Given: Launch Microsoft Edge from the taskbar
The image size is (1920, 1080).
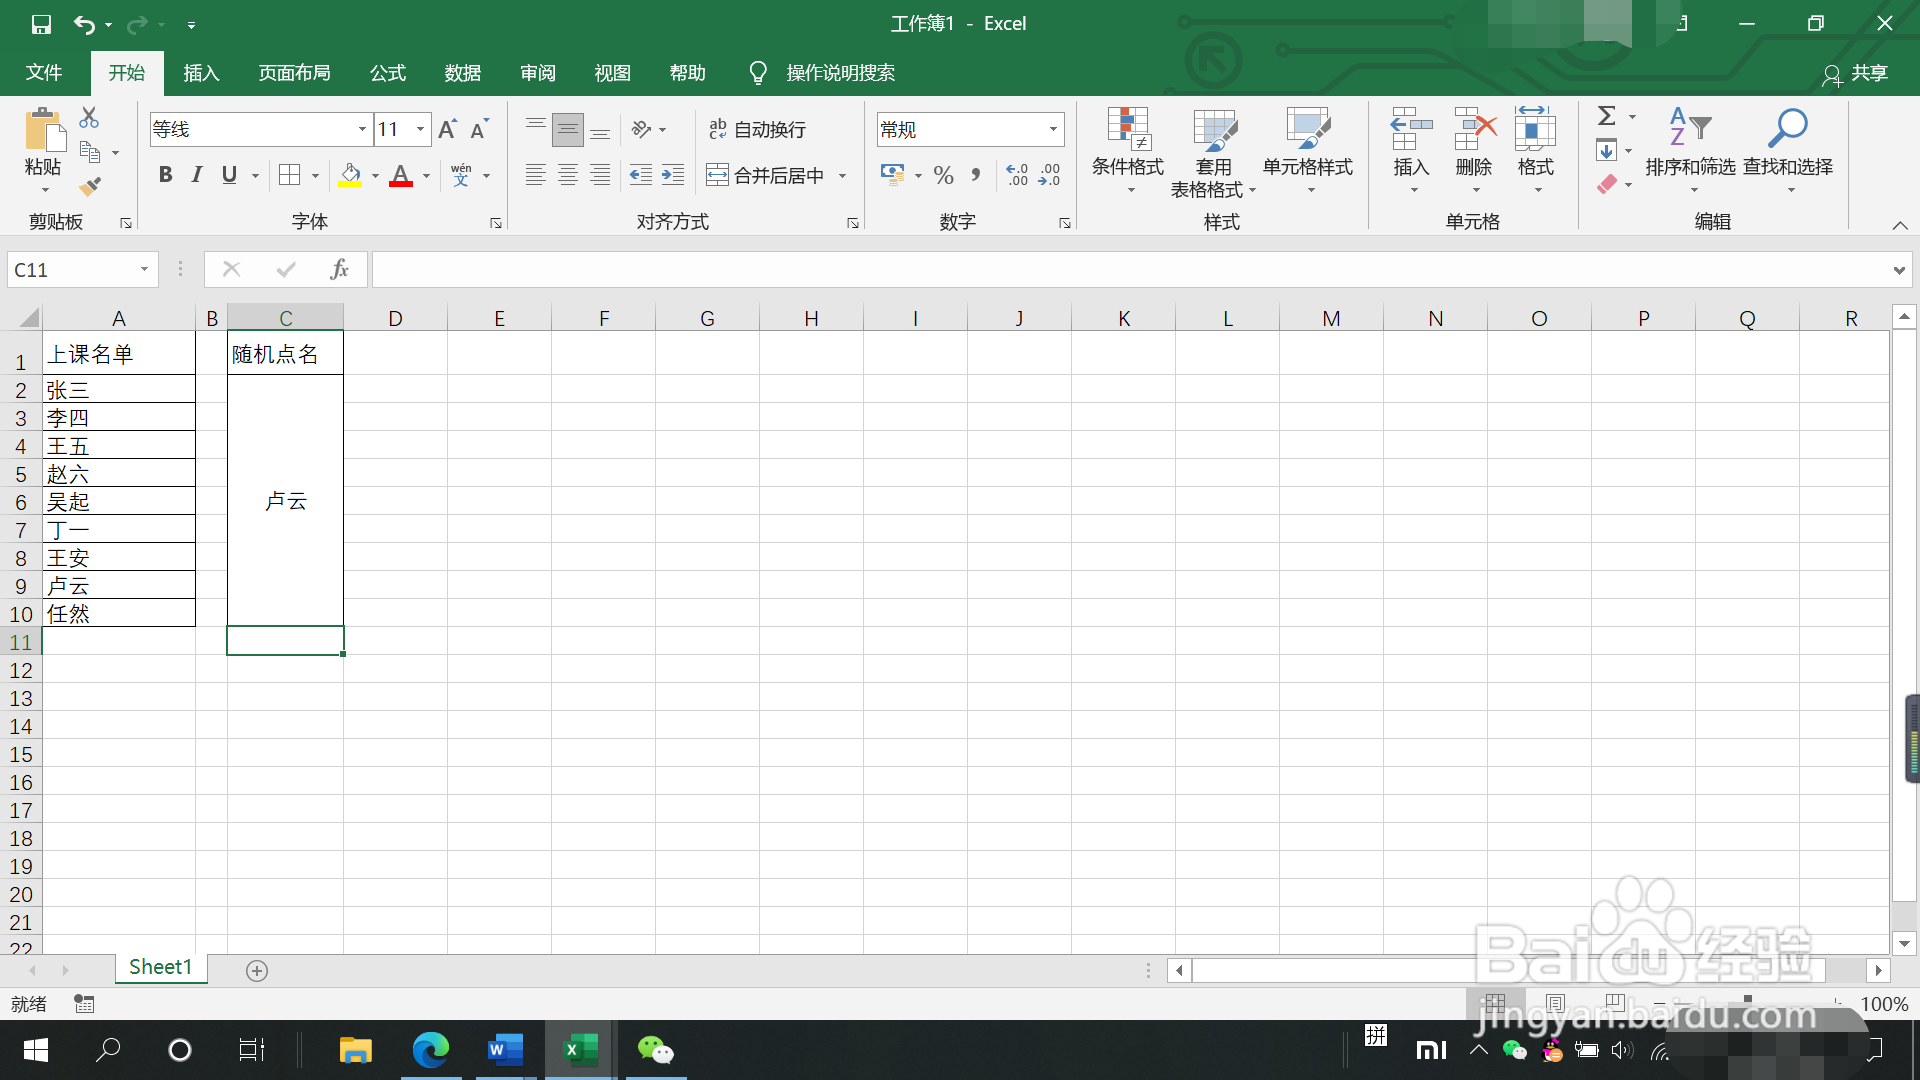Looking at the screenshot, I should [430, 1050].
